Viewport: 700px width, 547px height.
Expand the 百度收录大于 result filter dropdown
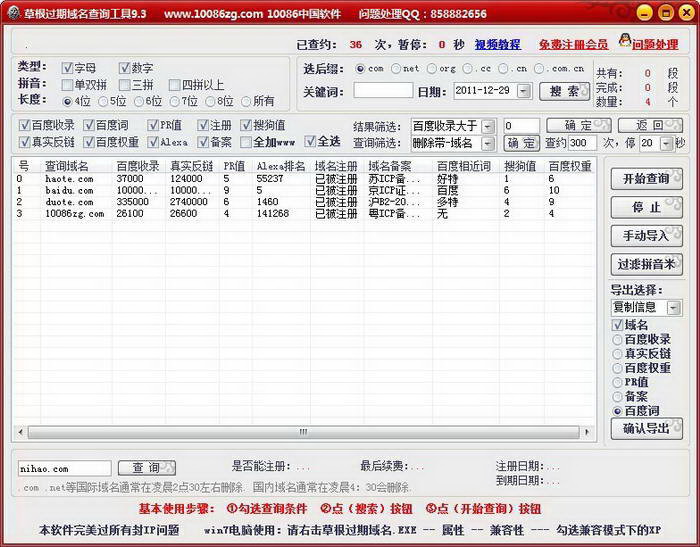pos(487,126)
